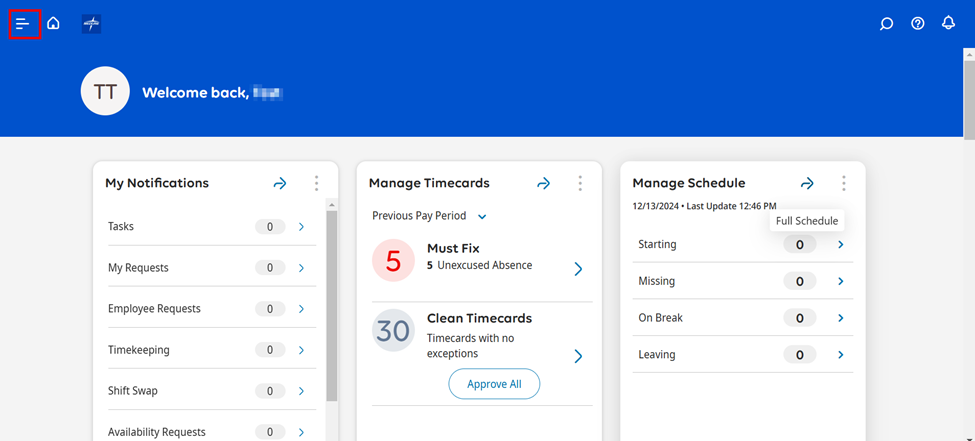Open Manage Timecards tile arrow
Screen dimensions: 975x441
[x=544, y=183]
